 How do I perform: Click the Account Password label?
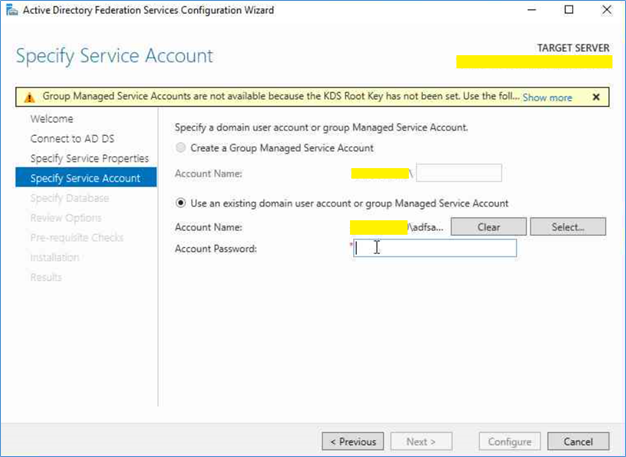tap(216, 249)
